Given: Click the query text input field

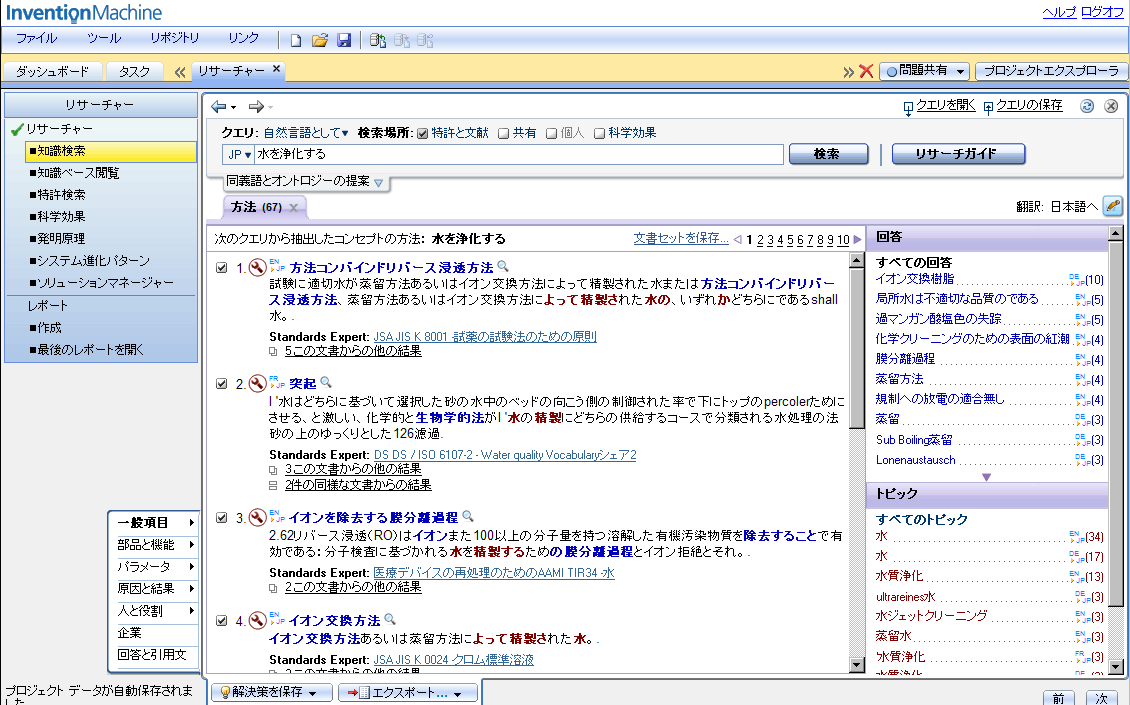Looking at the screenshot, I should (518, 154).
